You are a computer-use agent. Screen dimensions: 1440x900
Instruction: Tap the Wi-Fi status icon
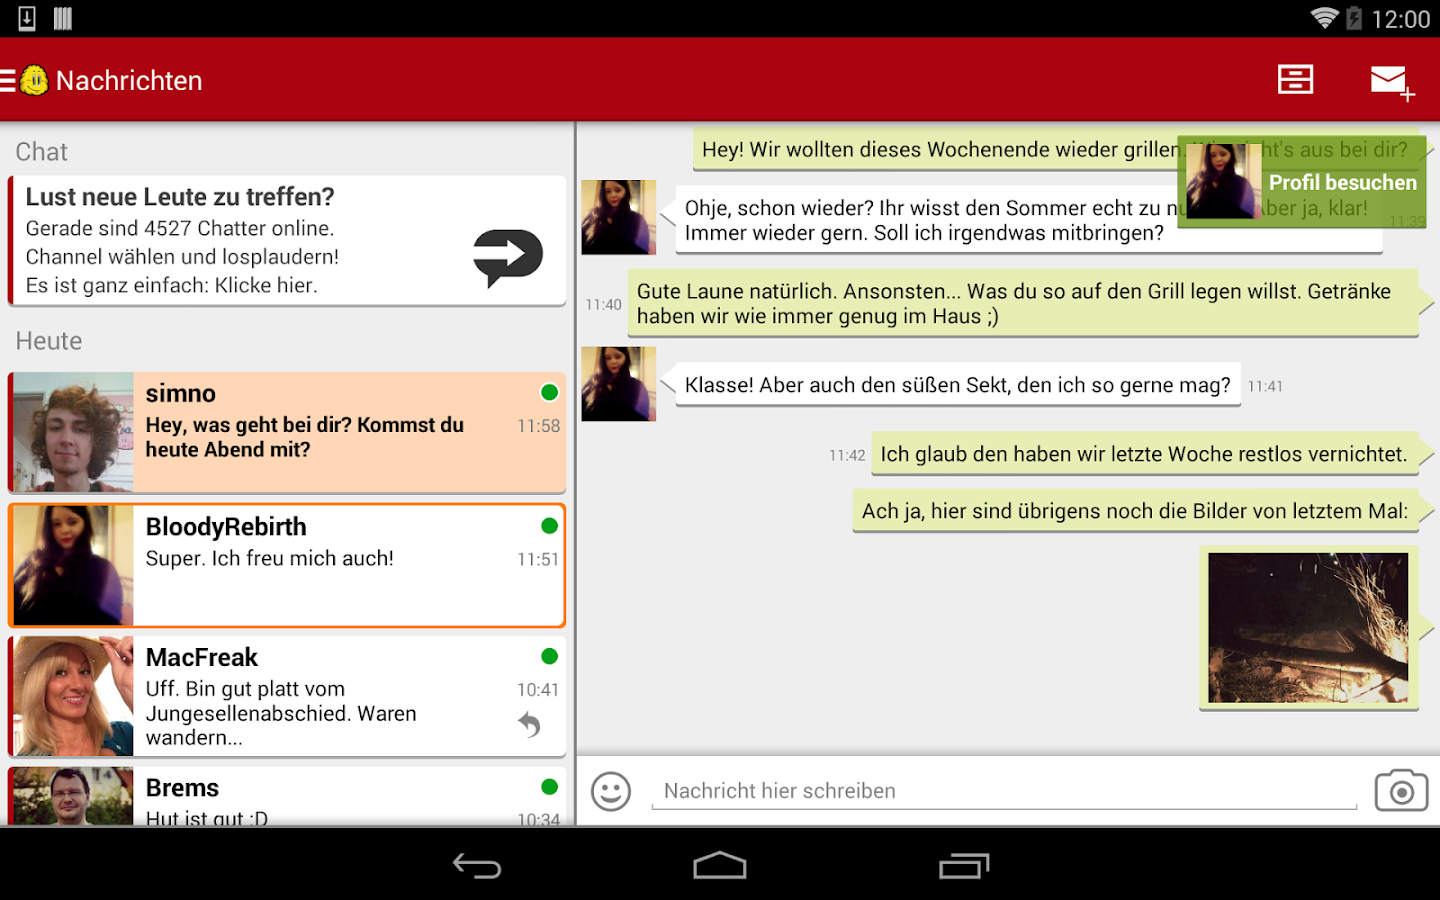tap(1324, 18)
